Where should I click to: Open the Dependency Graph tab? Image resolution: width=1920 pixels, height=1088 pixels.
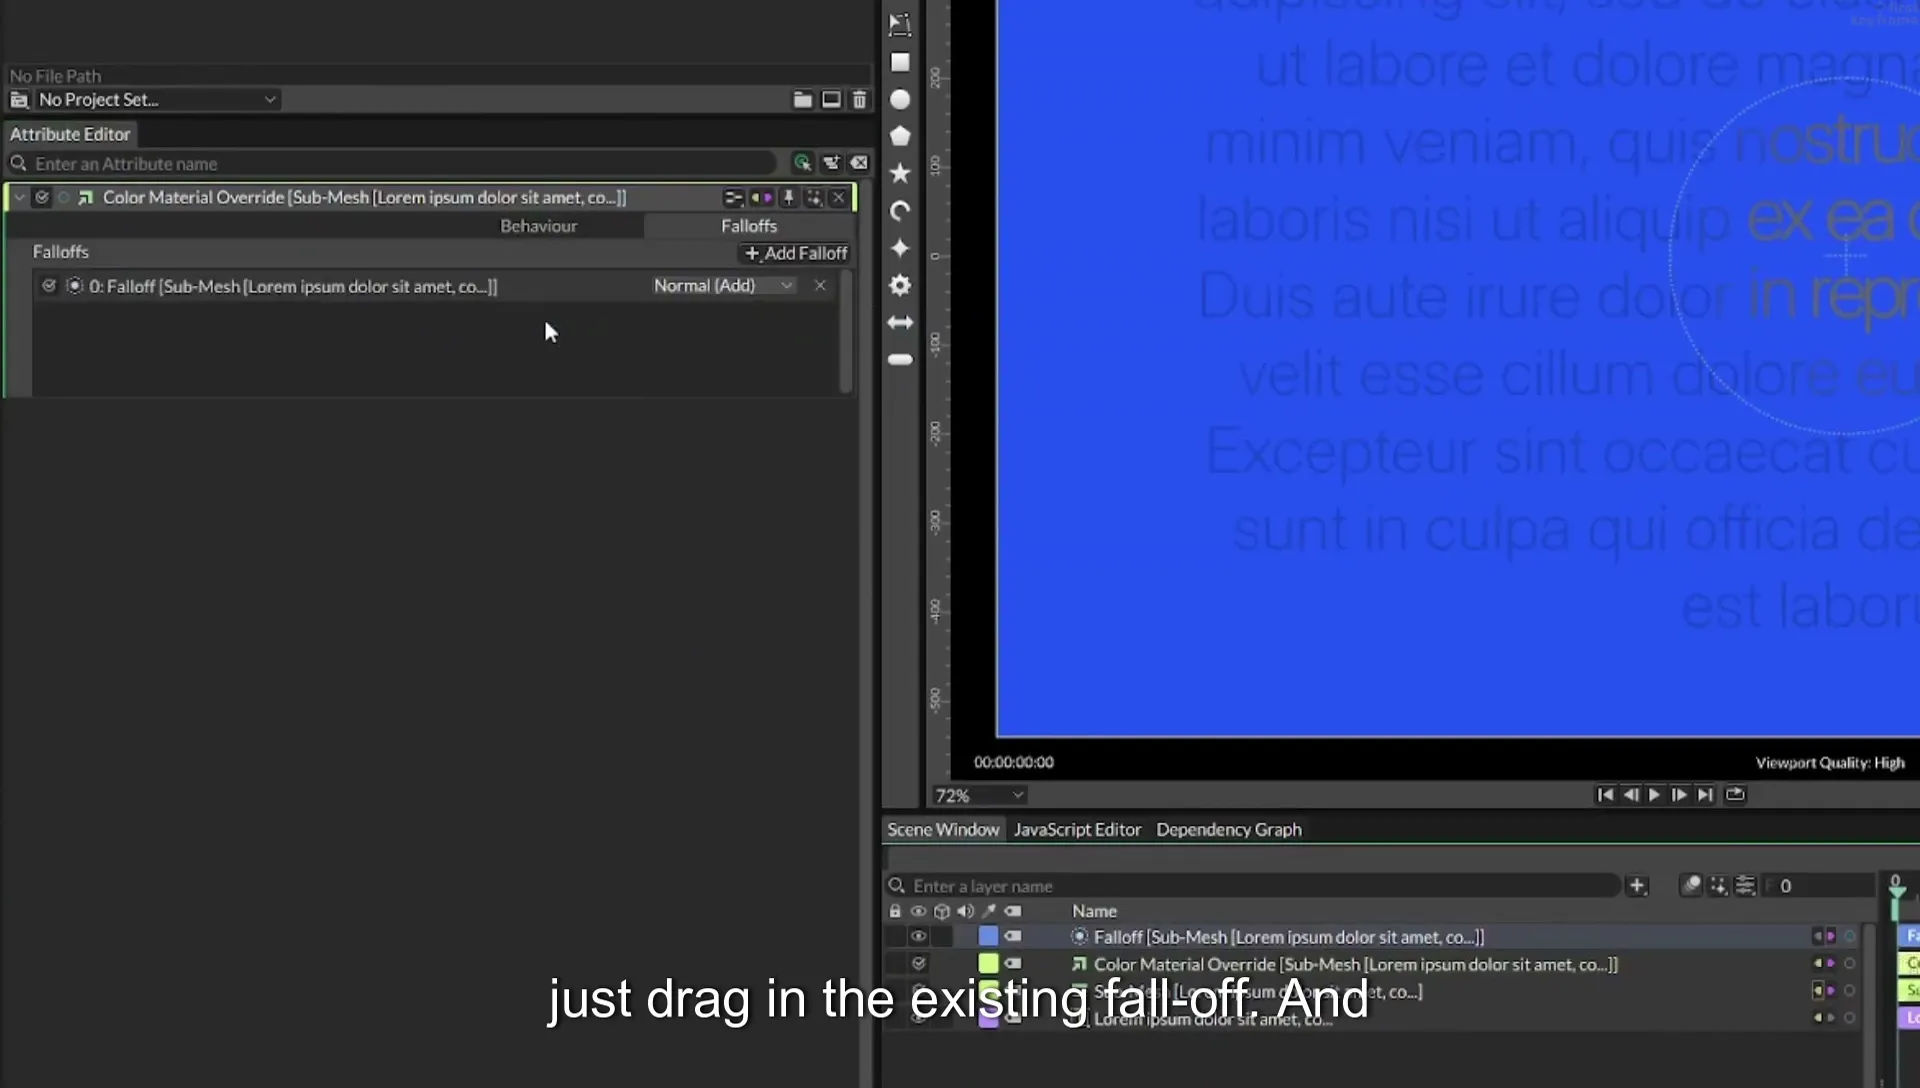pos(1229,830)
